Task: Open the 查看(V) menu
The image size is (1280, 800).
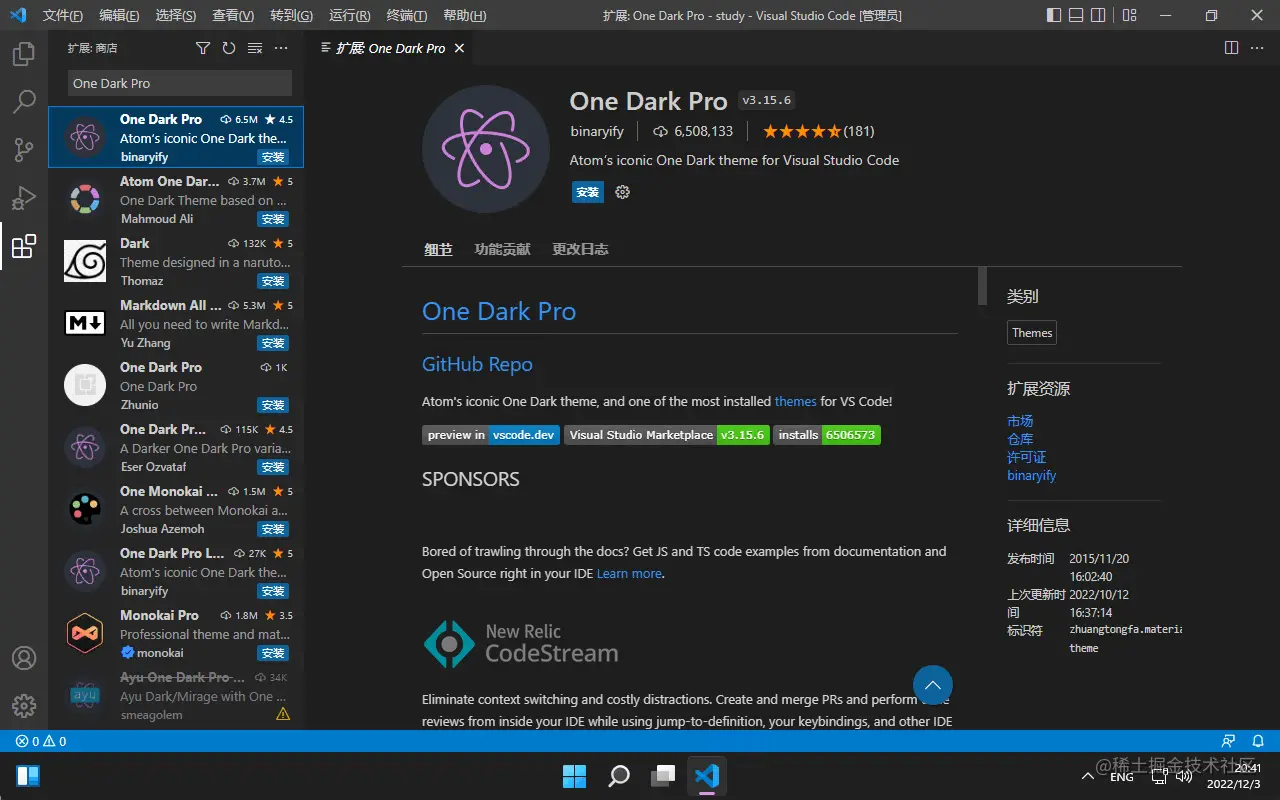Action: [x=233, y=16]
